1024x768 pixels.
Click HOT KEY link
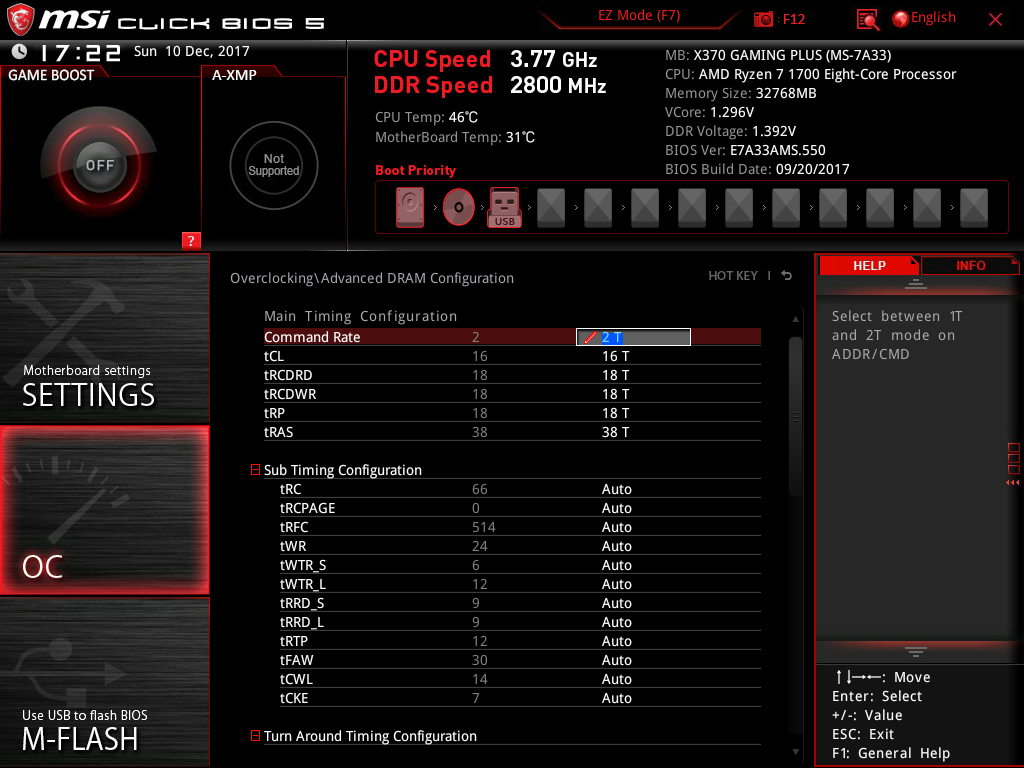coord(733,276)
